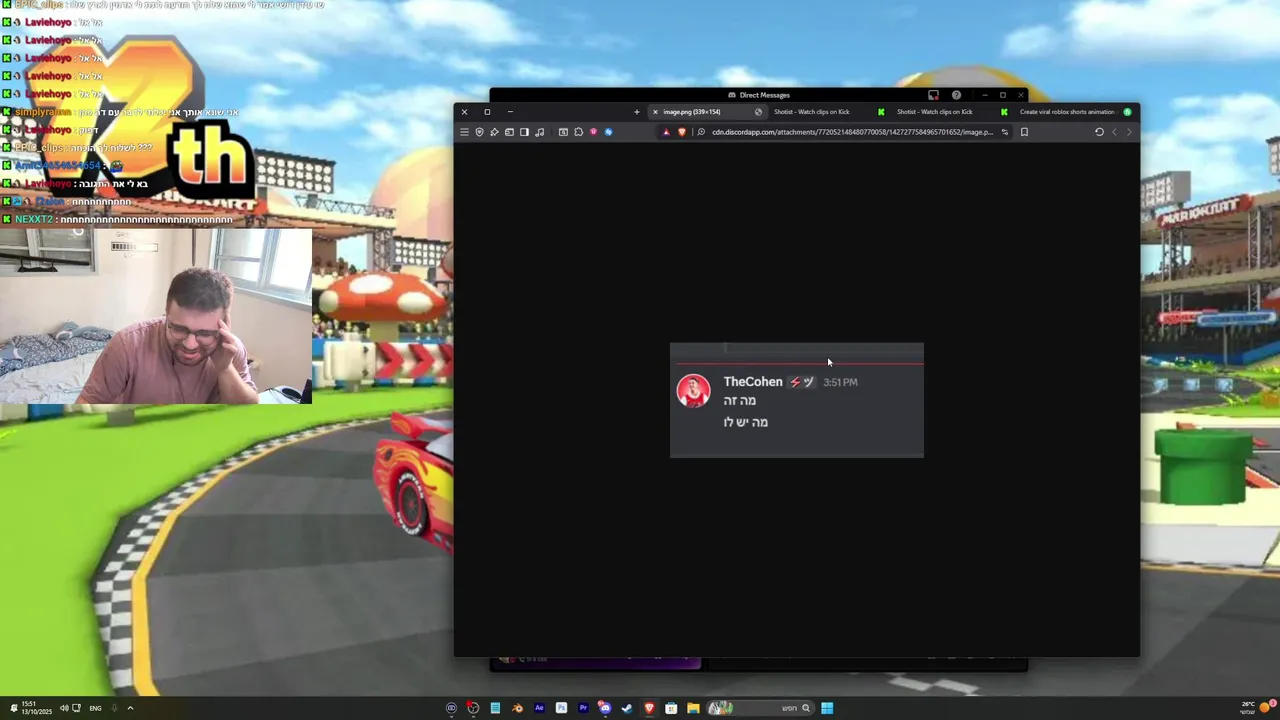The height and width of the screenshot is (720, 1280).
Task: Open Discord from taskbar
Action: coord(605,708)
